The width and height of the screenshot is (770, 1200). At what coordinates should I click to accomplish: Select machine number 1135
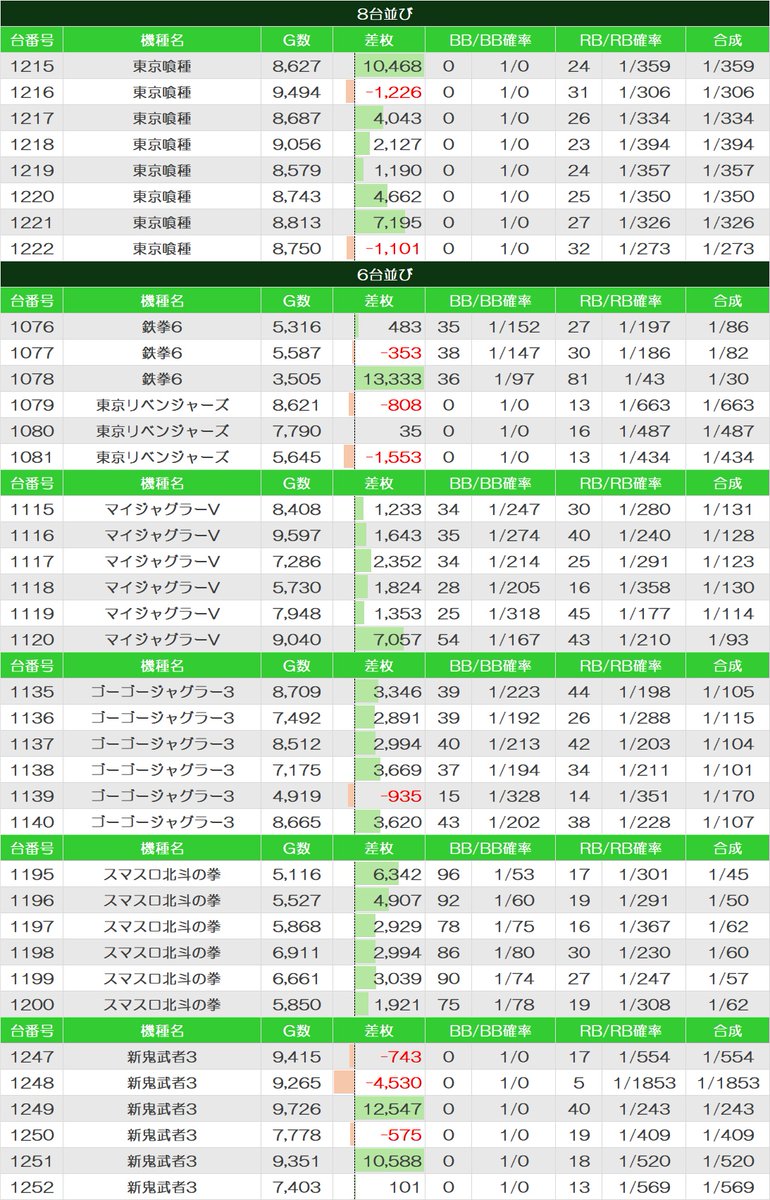[x=33, y=690]
